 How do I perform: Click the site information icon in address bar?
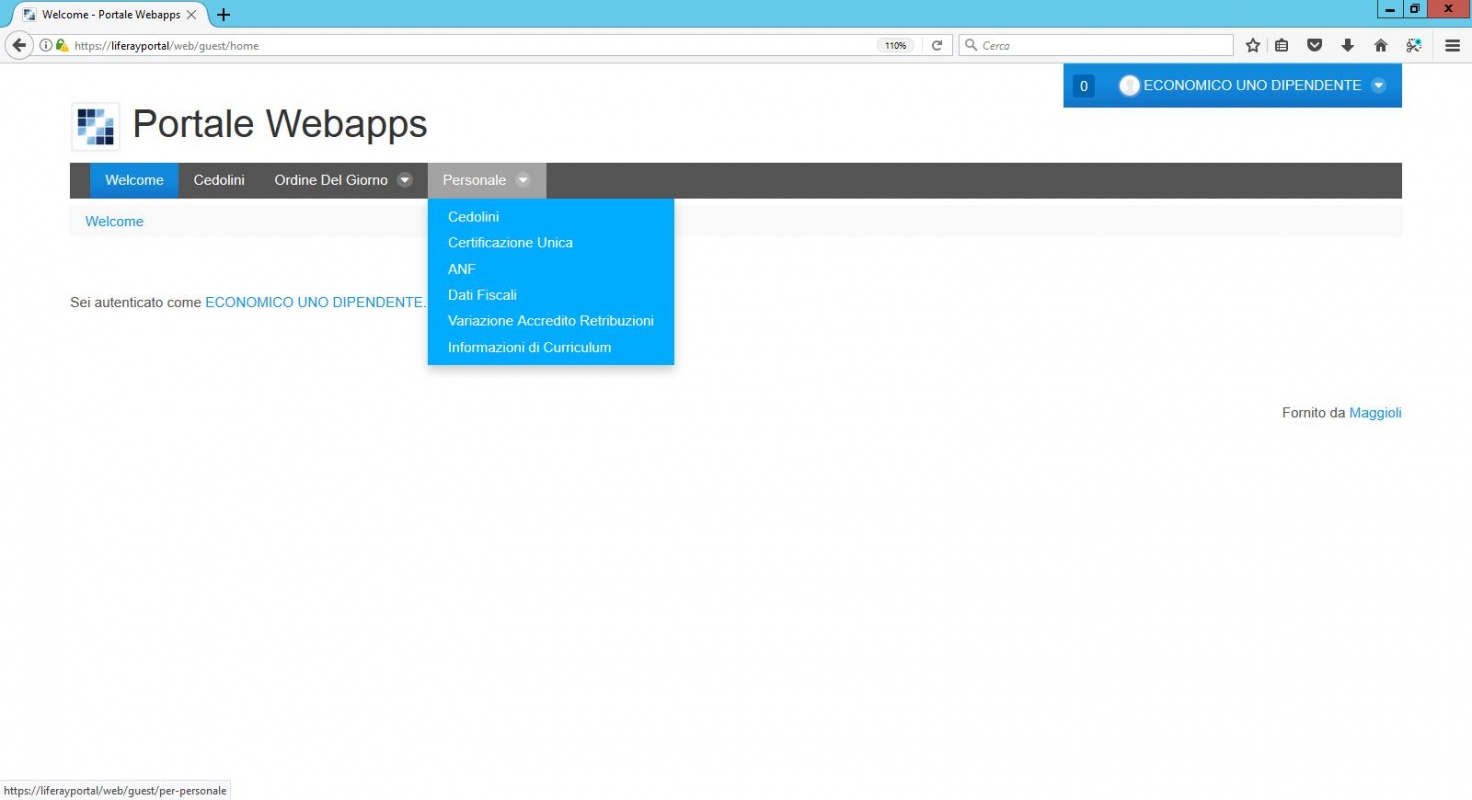(46, 45)
